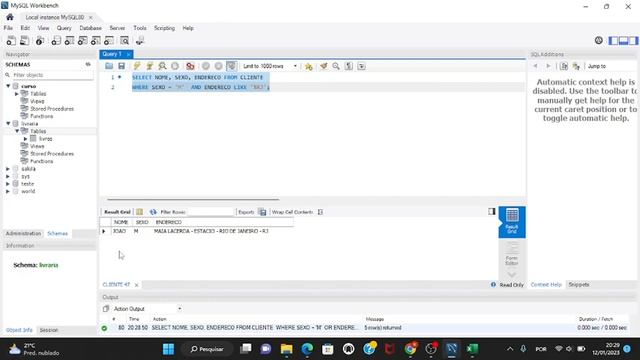
Task: Toggle autocommit mode button
Action: pyautogui.click(x=231, y=66)
